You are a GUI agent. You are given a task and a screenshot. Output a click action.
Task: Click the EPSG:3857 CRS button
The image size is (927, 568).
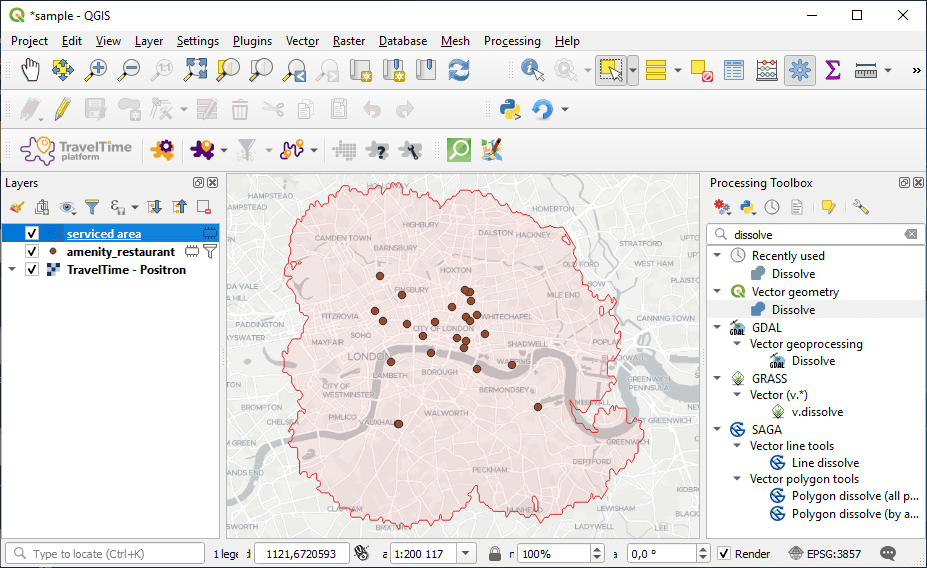coord(824,553)
